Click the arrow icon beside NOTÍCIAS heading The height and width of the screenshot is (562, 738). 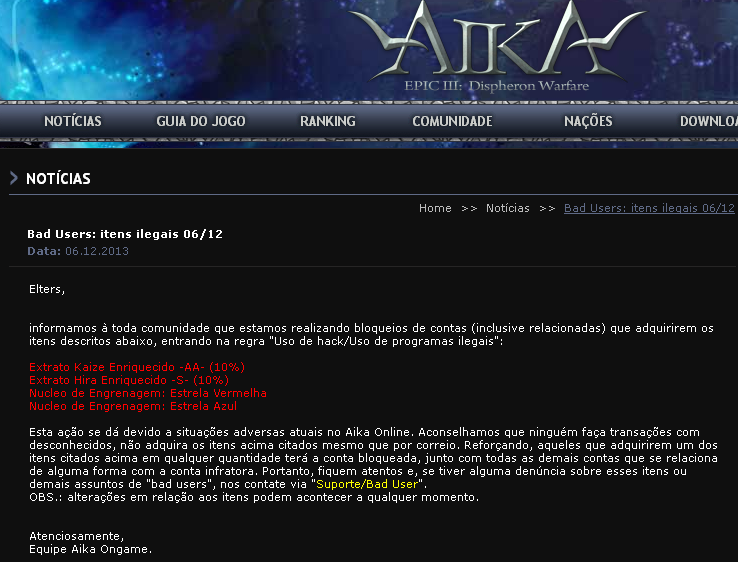[x=14, y=178]
